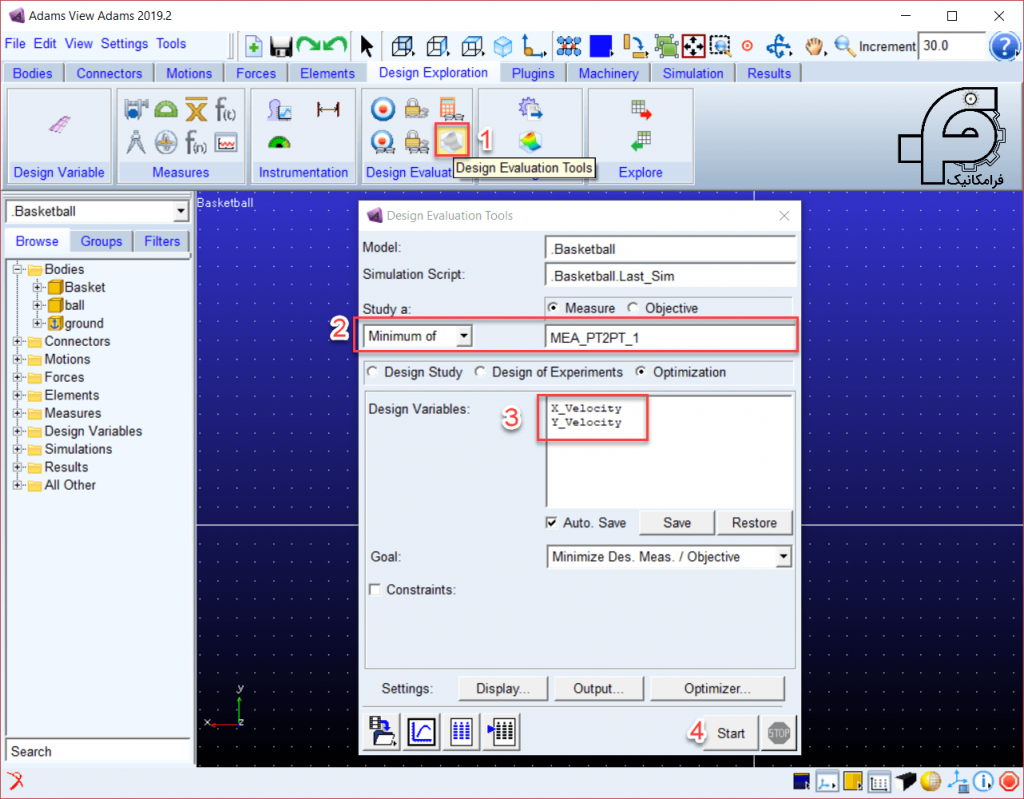
Task: Click the compass divider measure icon
Action: pyautogui.click(x=136, y=142)
